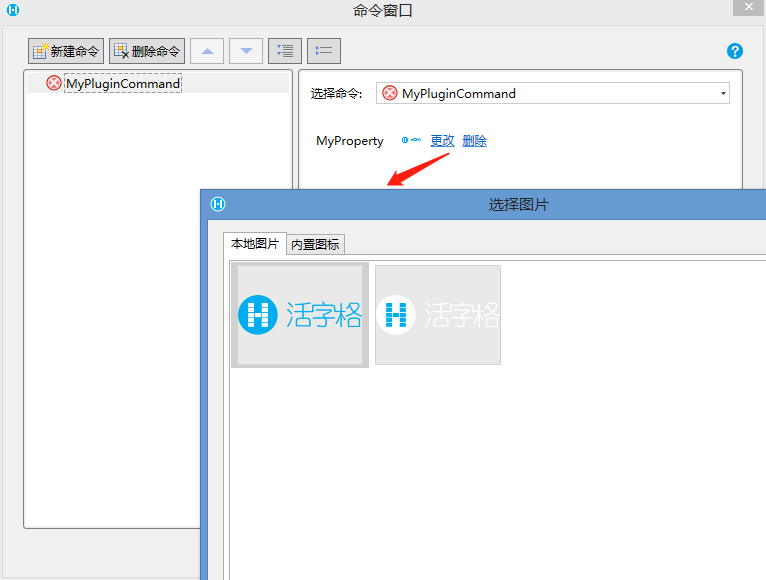
Task: Click the 删除命令 button
Action: point(147,51)
